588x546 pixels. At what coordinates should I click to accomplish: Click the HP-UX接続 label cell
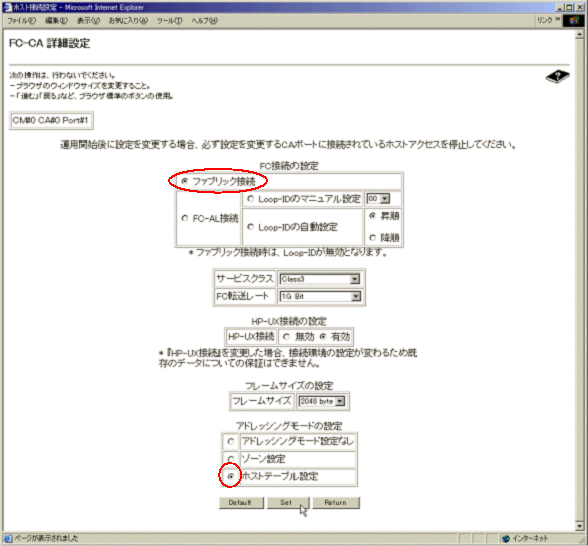(x=251, y=337)
